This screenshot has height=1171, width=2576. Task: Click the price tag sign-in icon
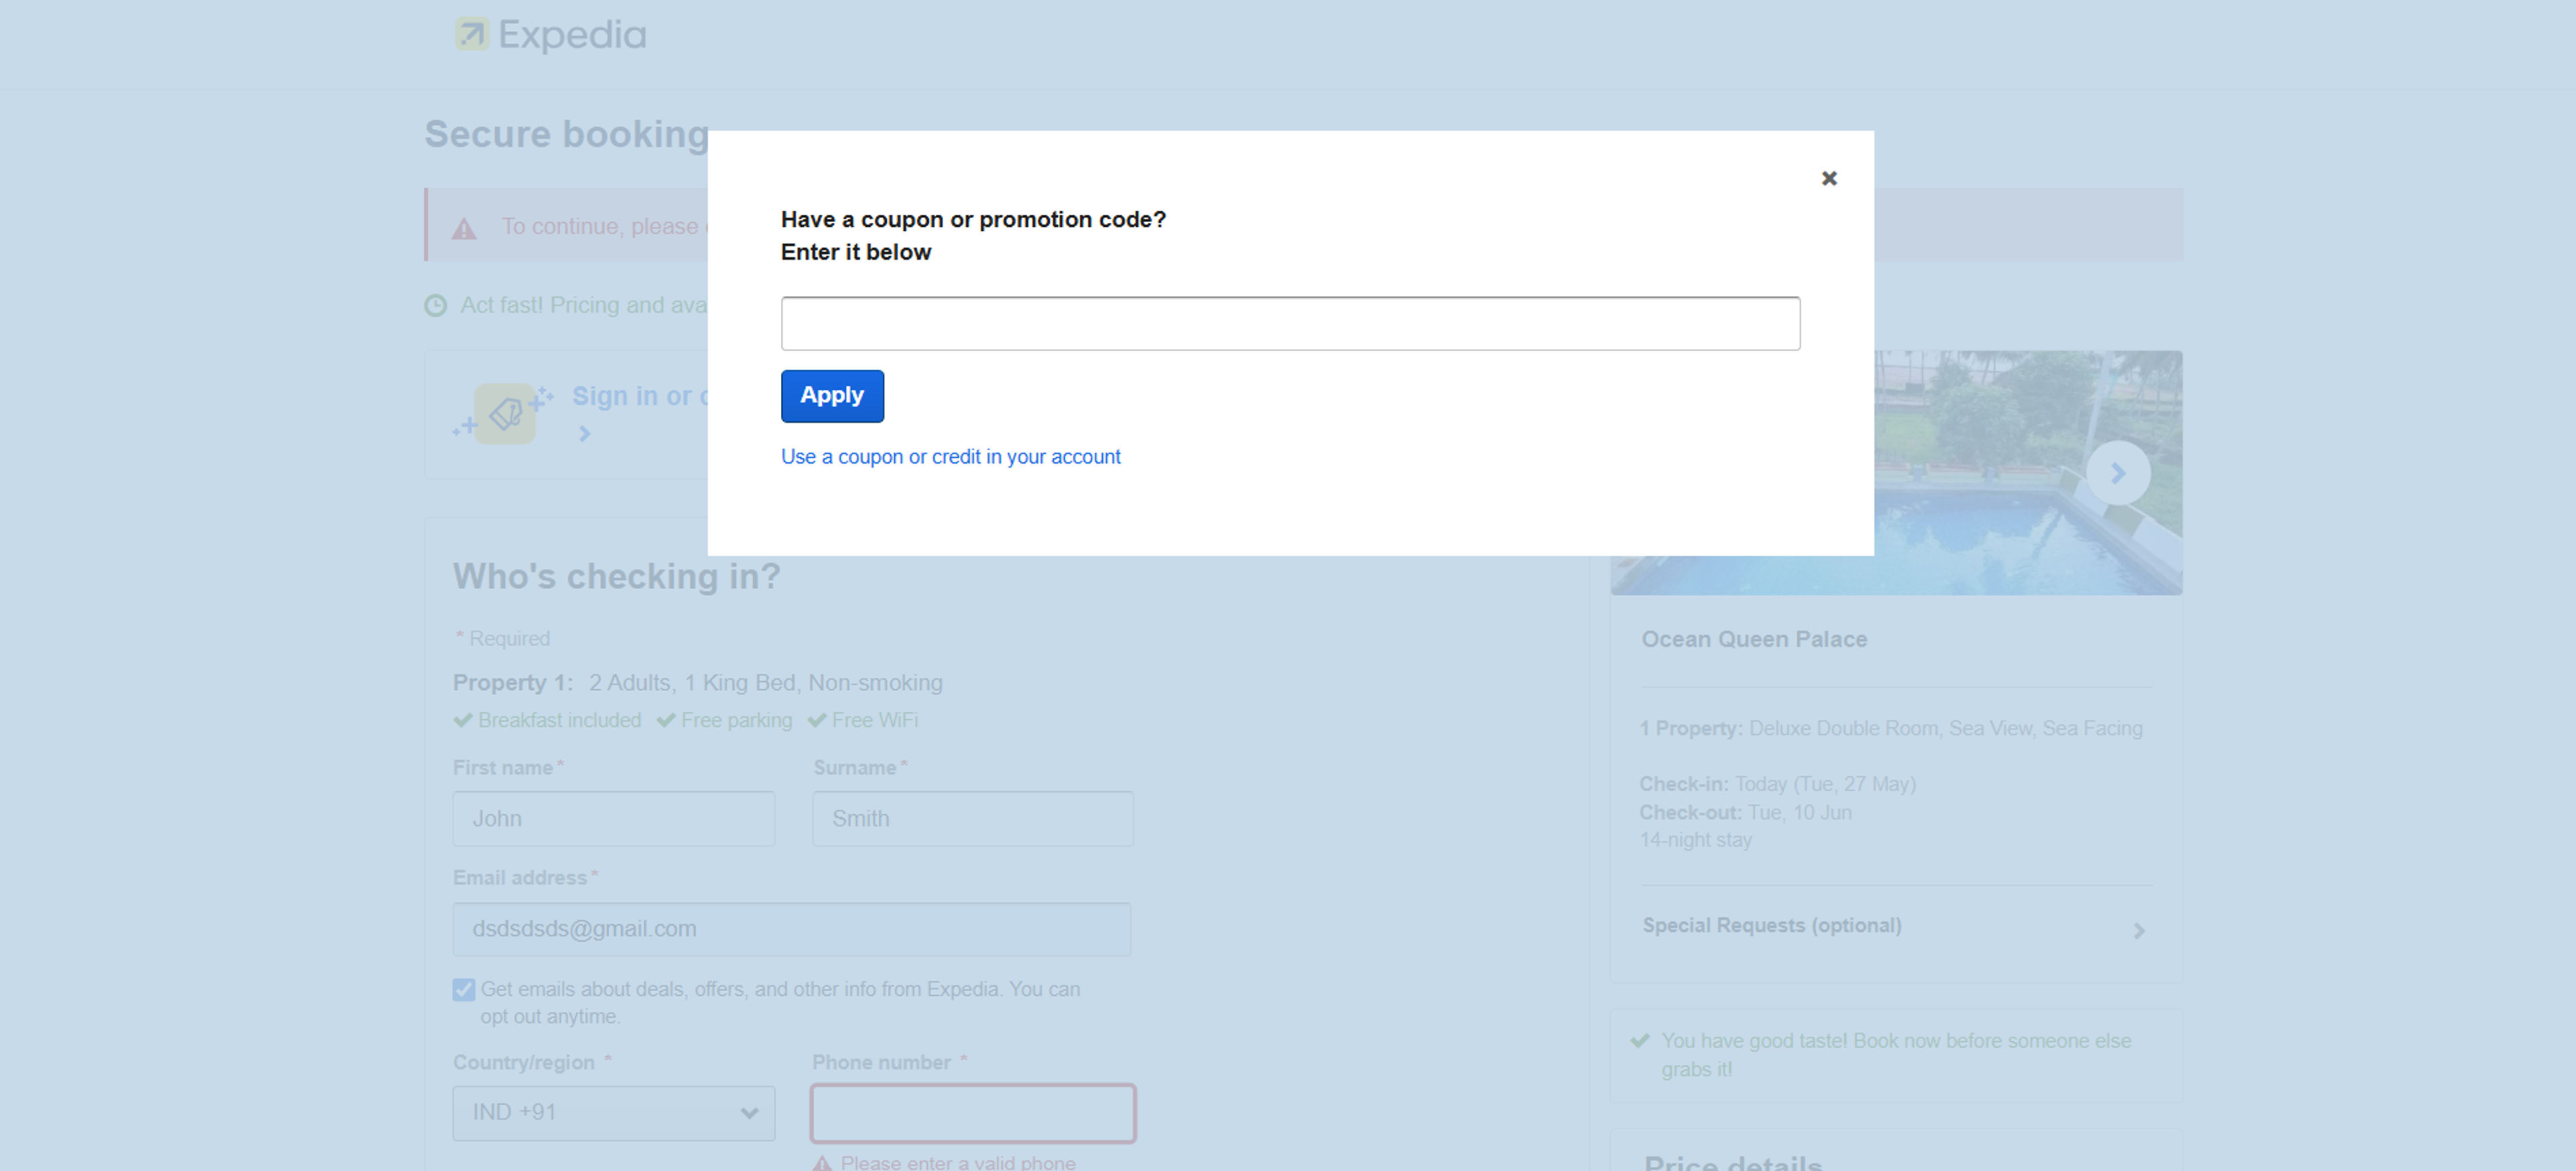click(504, 413)
